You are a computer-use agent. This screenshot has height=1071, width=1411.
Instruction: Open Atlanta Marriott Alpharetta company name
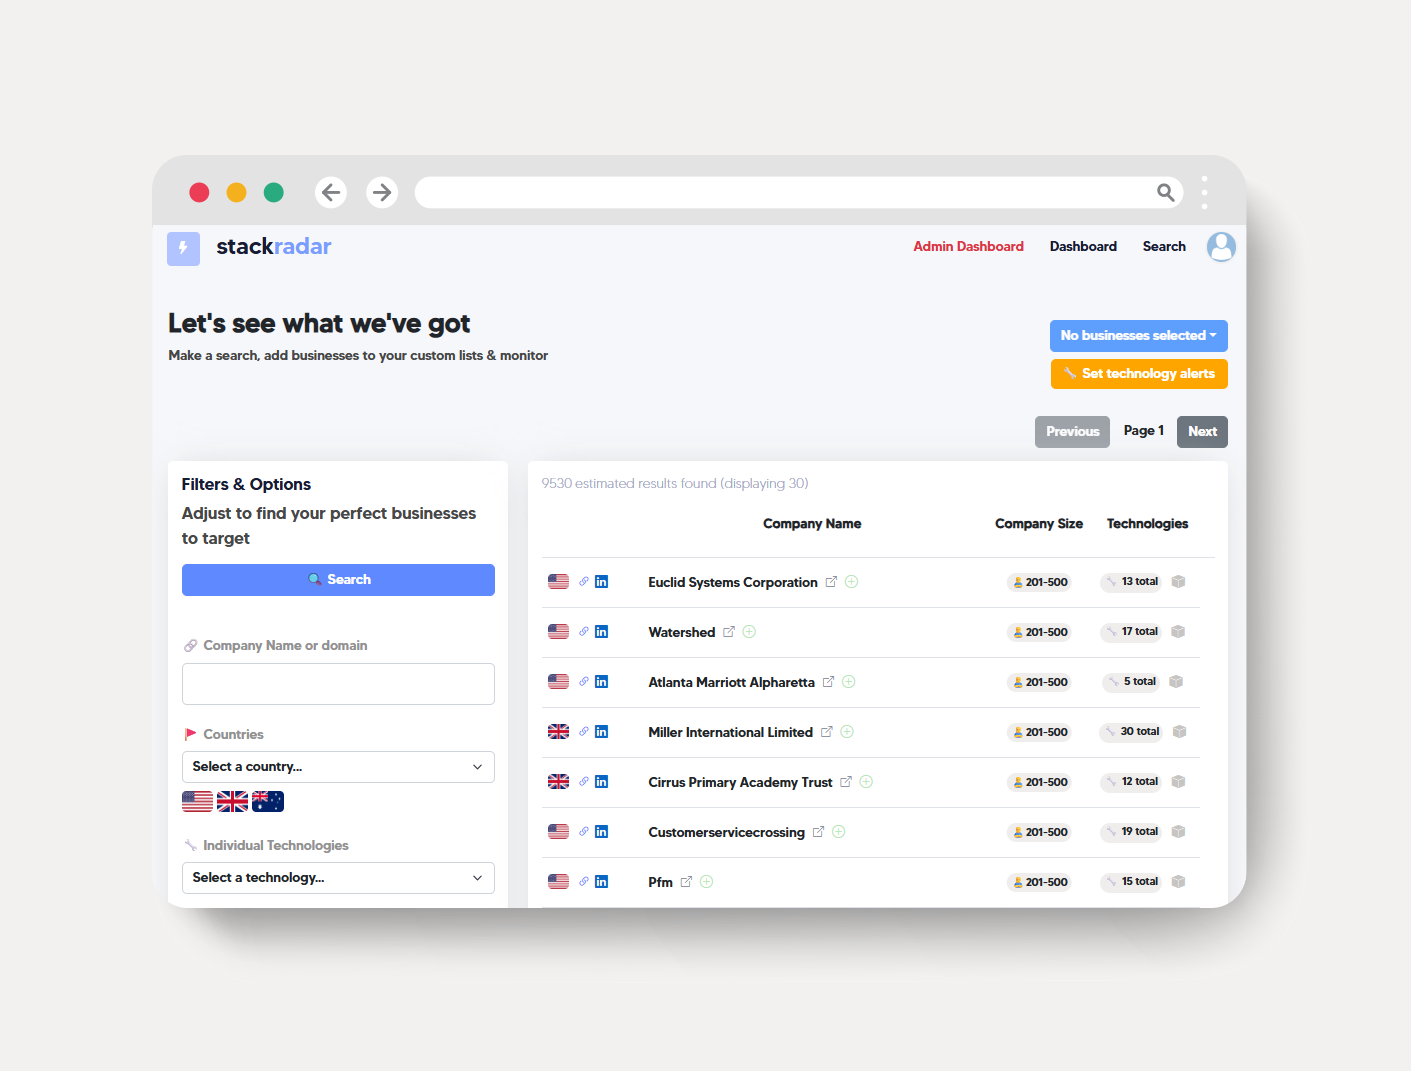tap(731, 682)
